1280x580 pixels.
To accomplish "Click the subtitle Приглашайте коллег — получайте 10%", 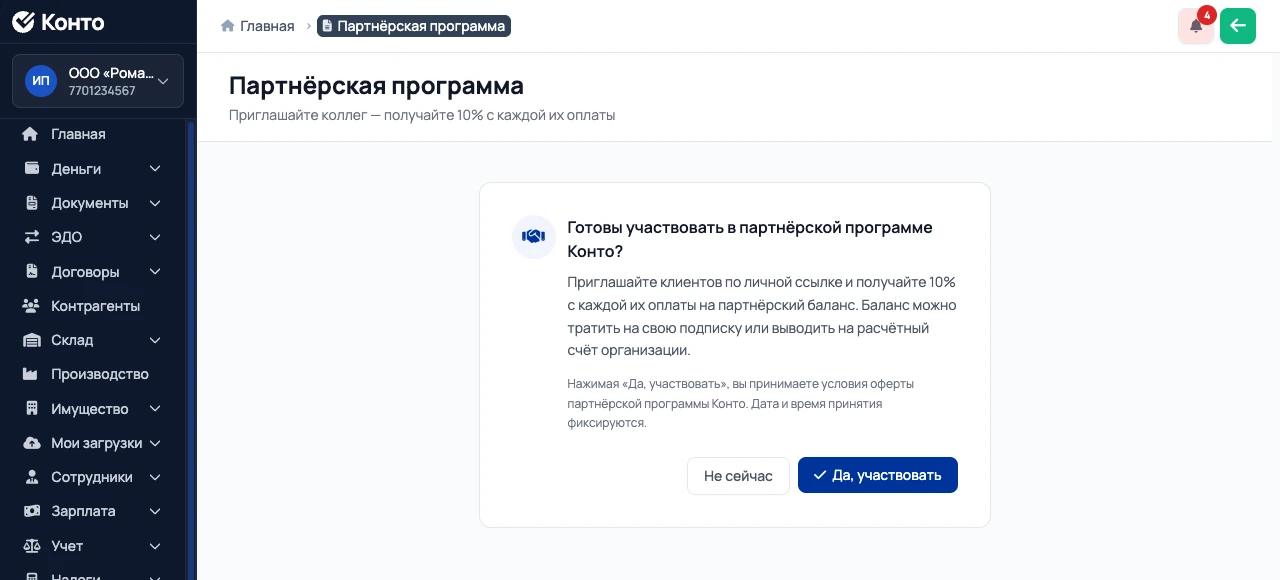I will [x=422, y=115].
